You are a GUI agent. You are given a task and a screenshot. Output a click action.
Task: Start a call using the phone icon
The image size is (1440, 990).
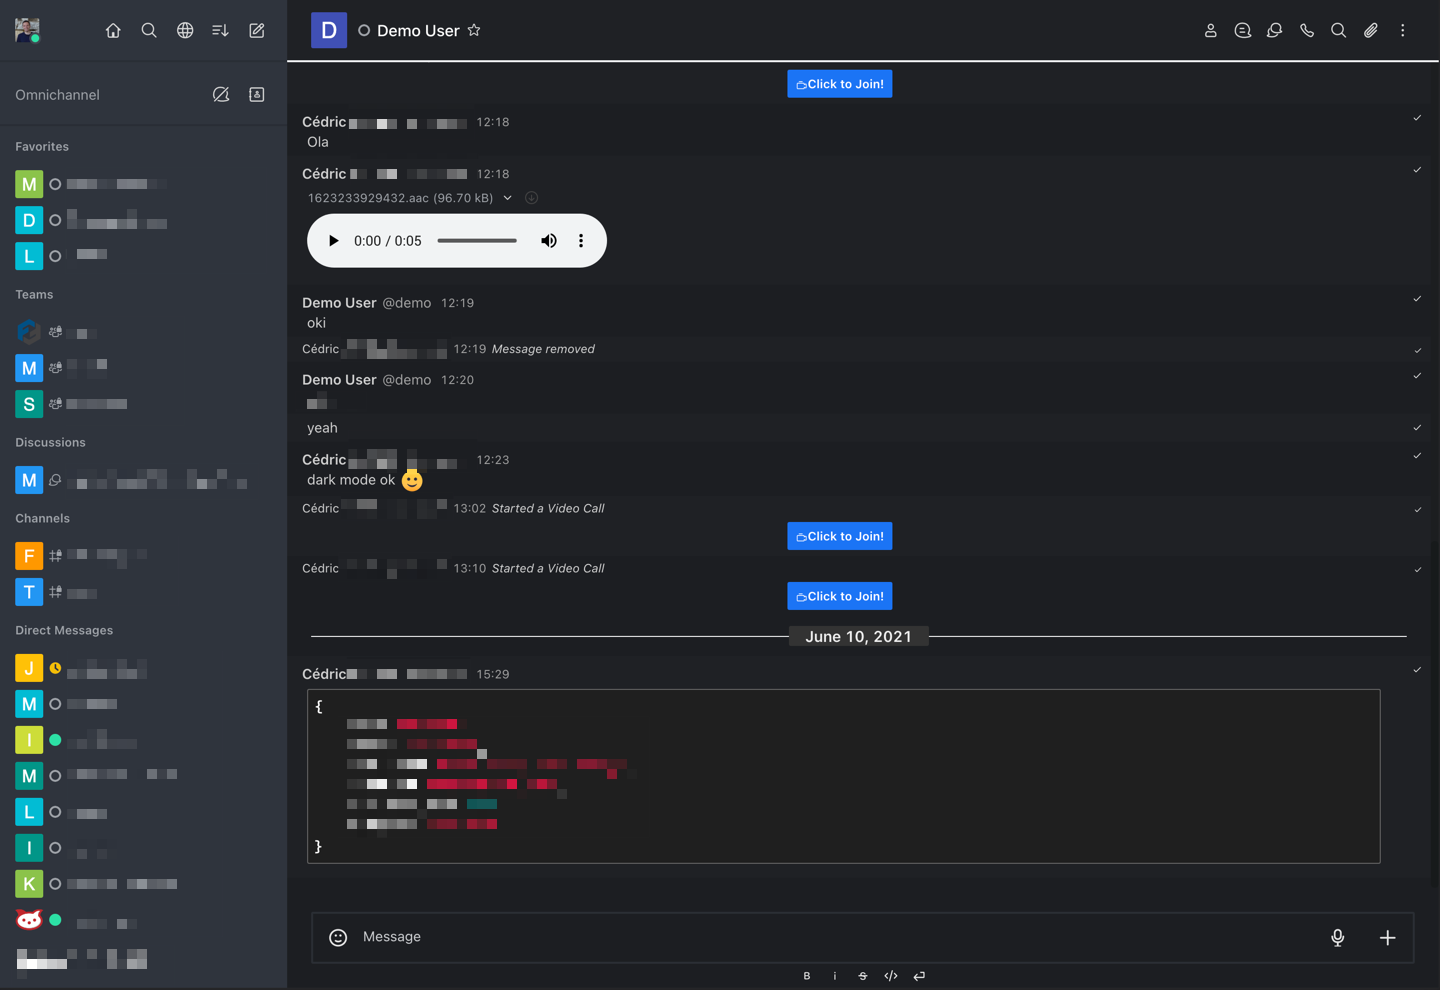(x=1307, y=30)
